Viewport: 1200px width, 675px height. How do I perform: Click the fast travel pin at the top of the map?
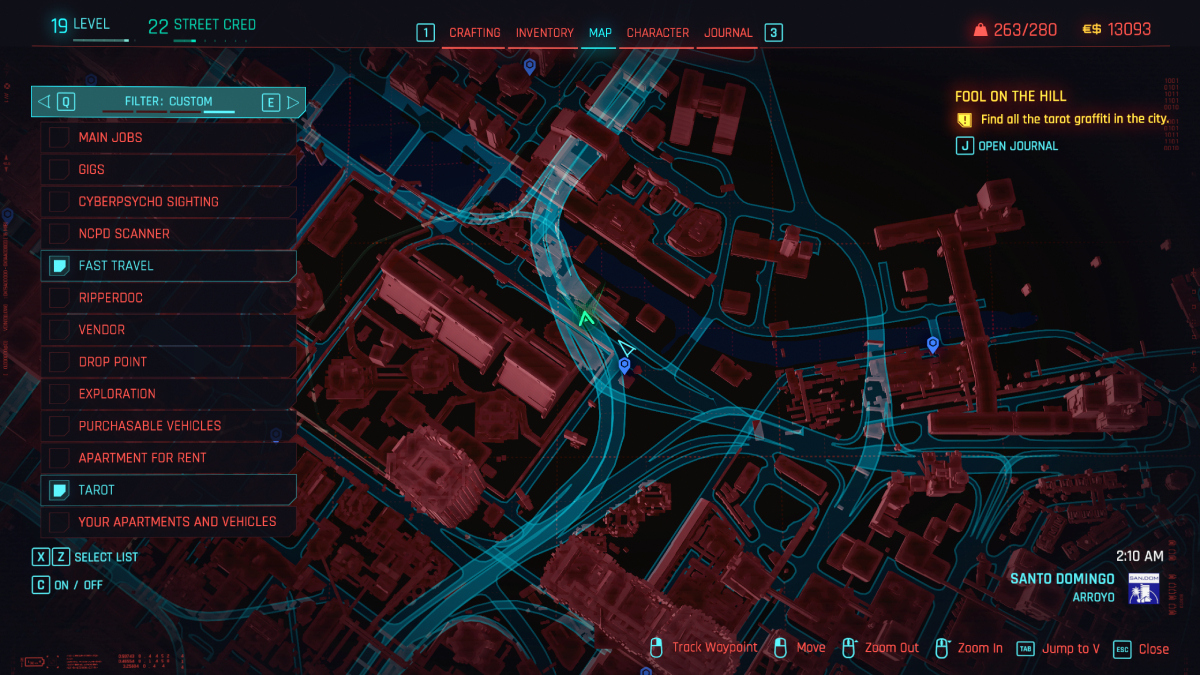[530, 66]
